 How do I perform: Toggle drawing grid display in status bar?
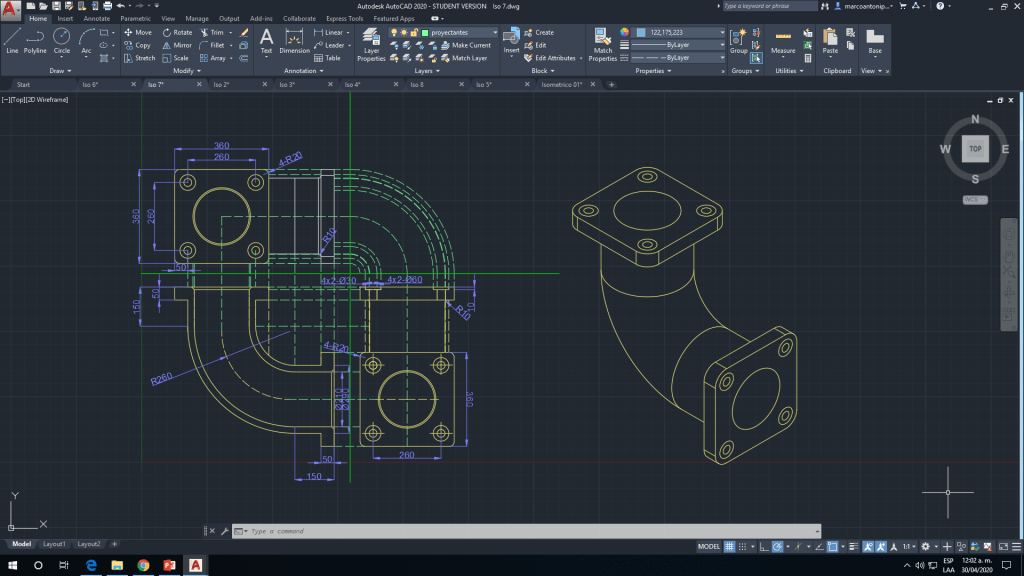point(730,547)
